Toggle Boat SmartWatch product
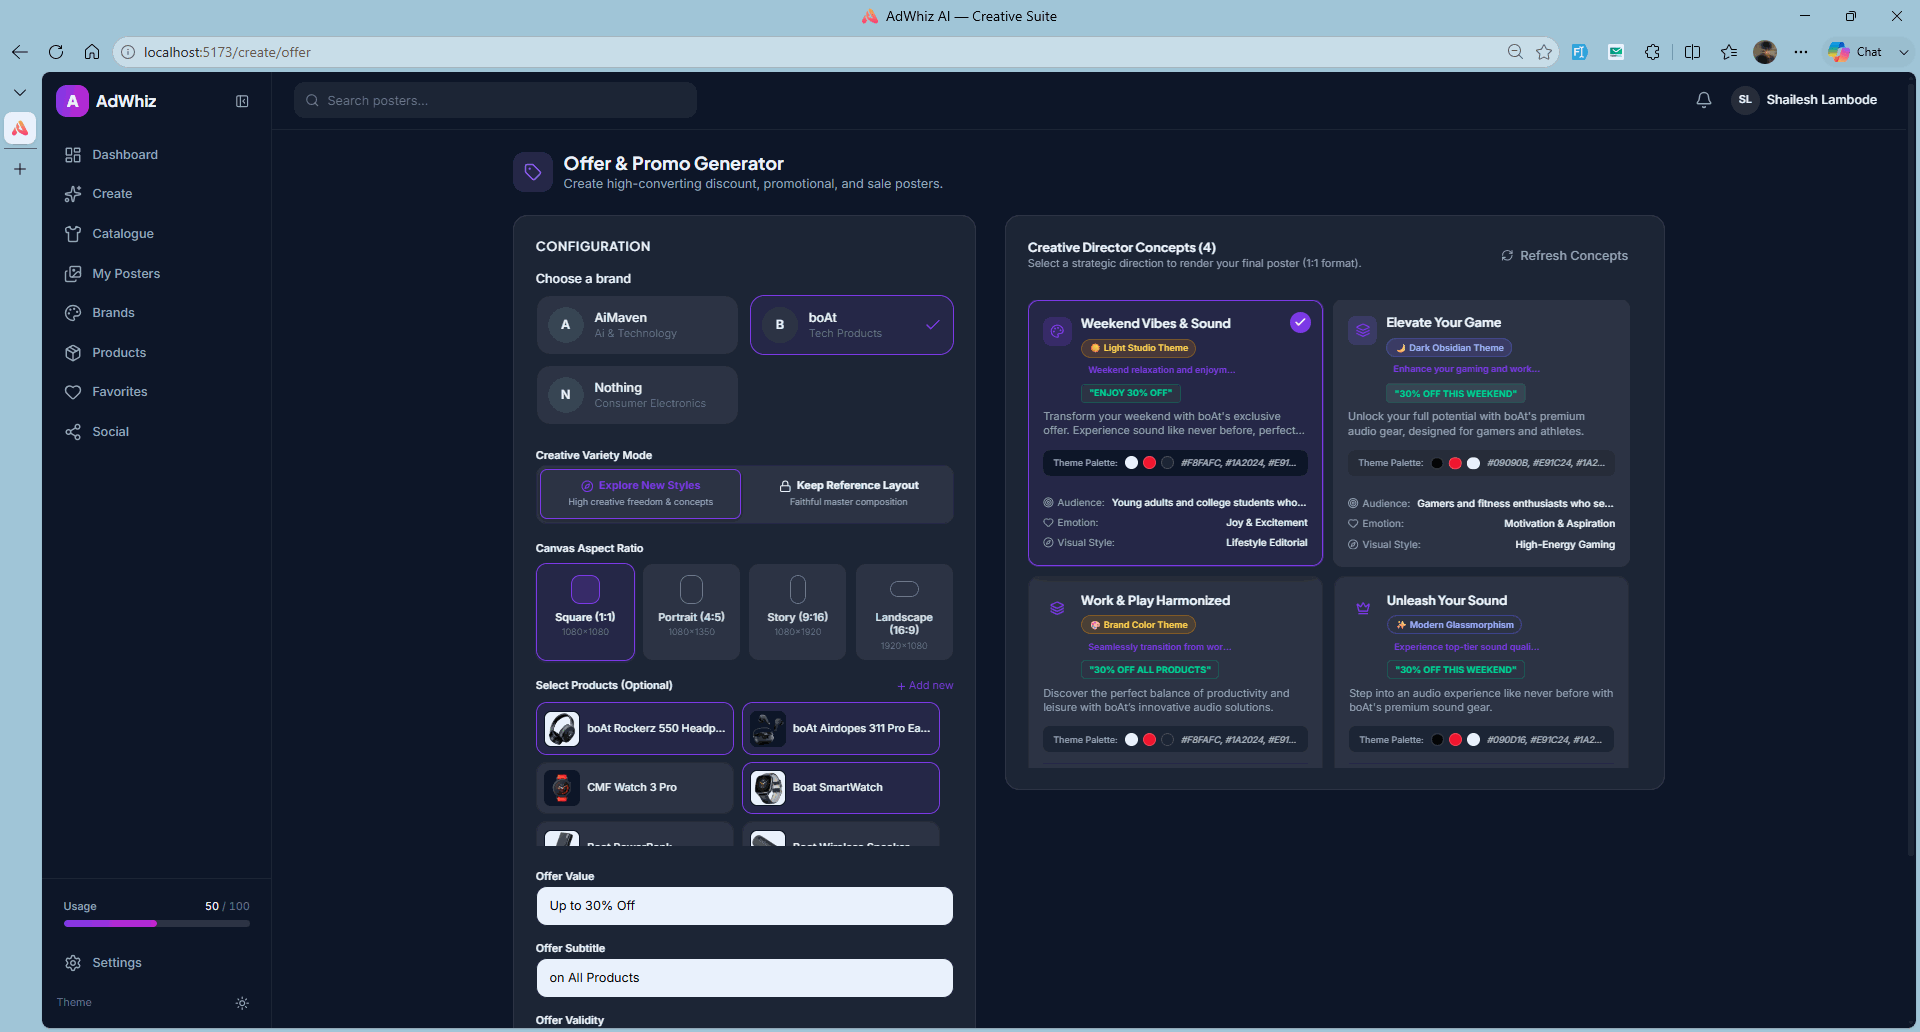1920x1032 pixels. [841, 788]
